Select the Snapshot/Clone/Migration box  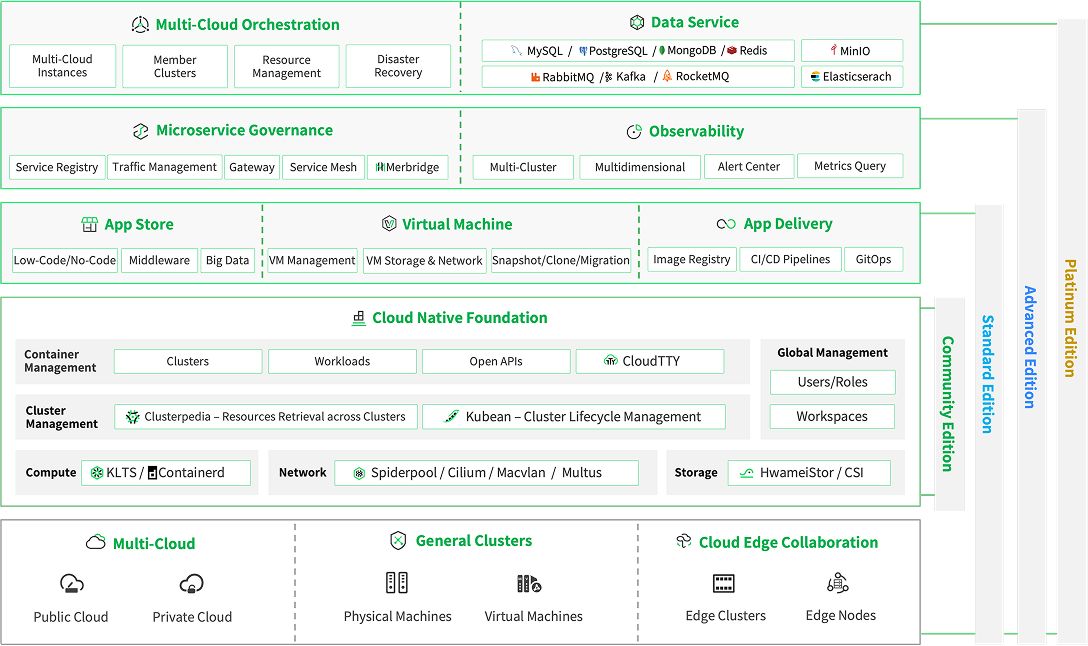[561, 260]
